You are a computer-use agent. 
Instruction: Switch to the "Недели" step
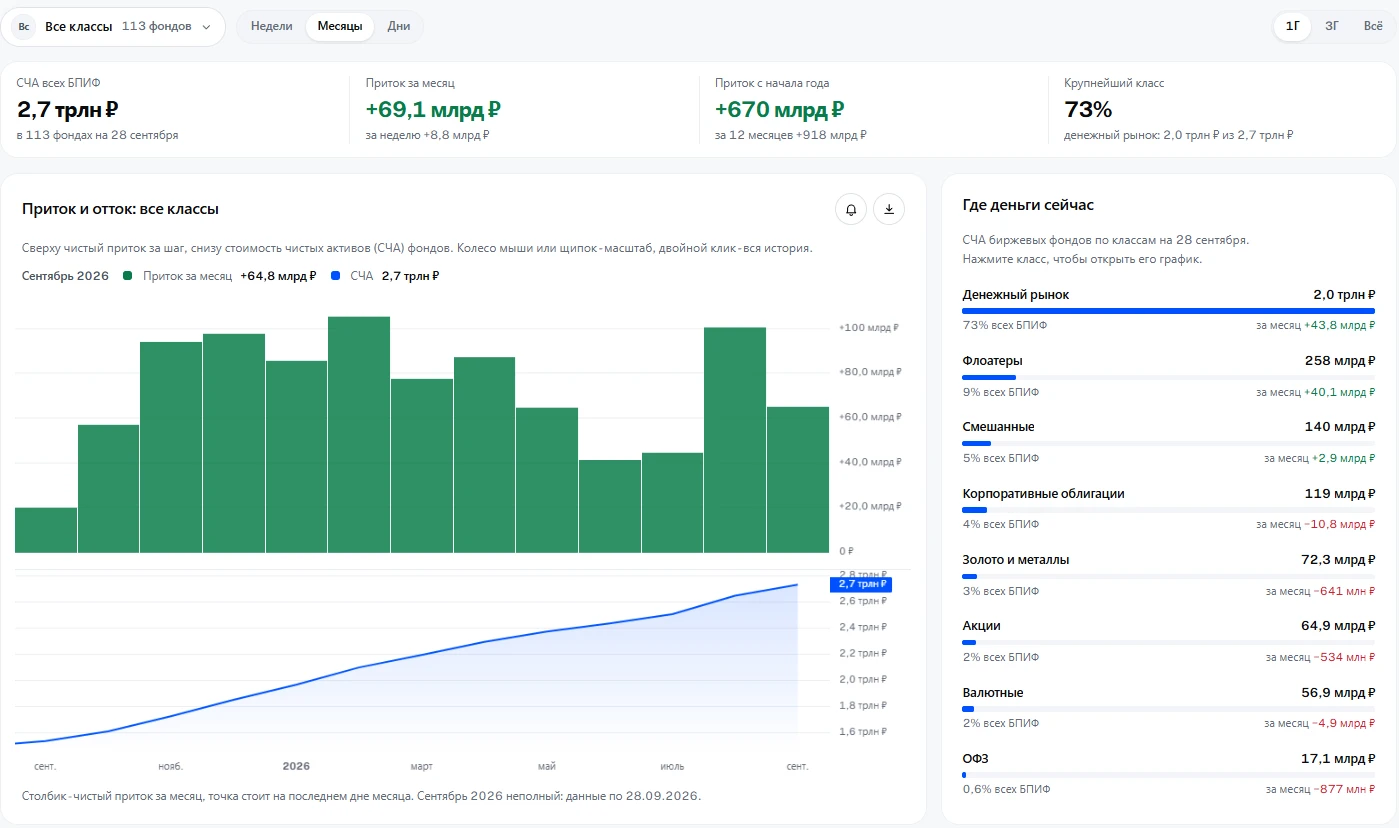pos(272,27)
